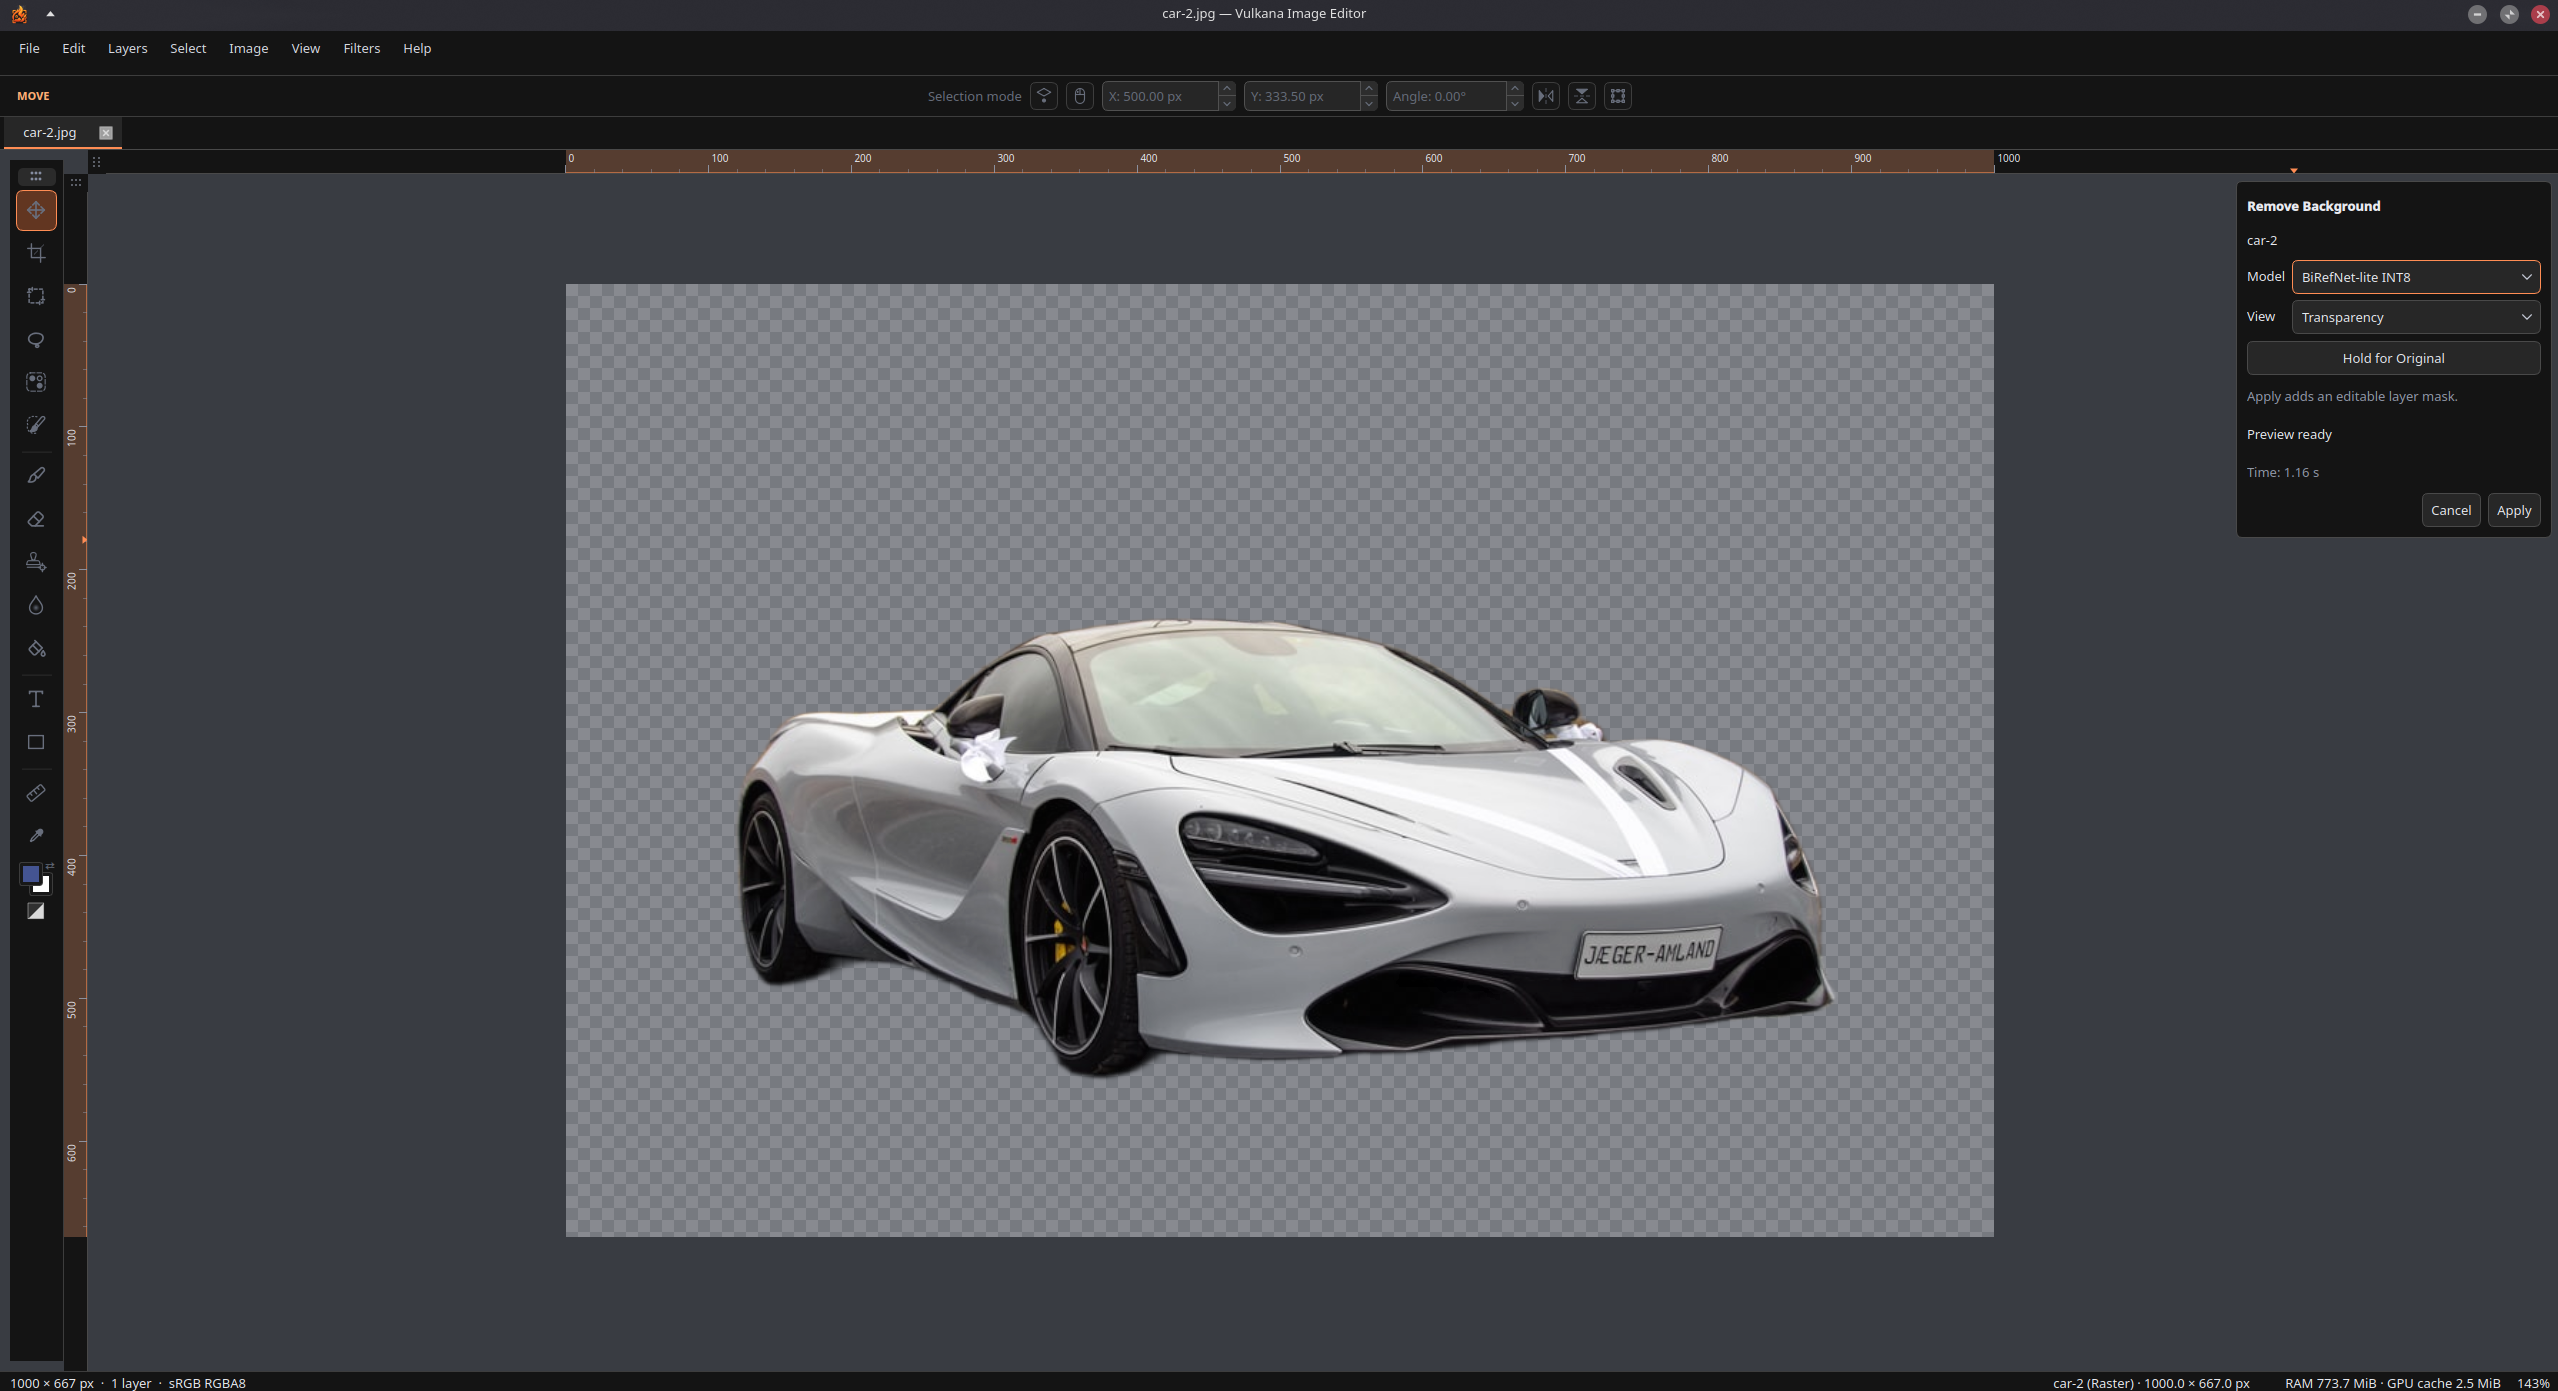Click the Preview ready status label
This screenshot has height=1391, width=2558.
[2289, 434]
